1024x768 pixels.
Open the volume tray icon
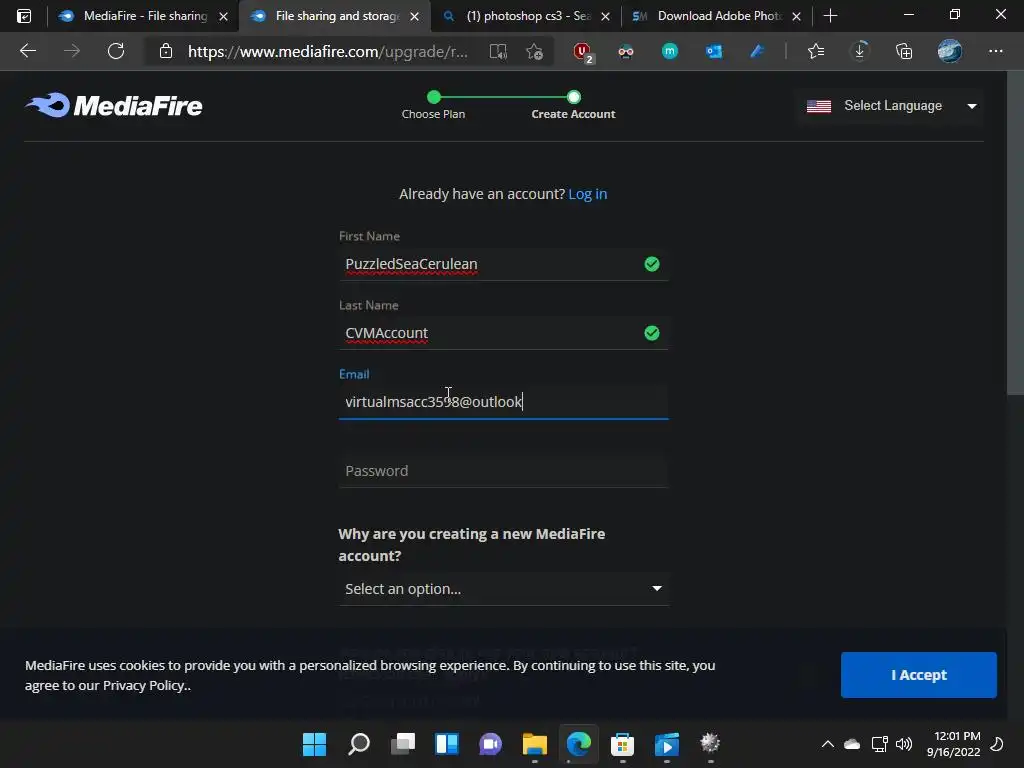(x=904, y=744)
